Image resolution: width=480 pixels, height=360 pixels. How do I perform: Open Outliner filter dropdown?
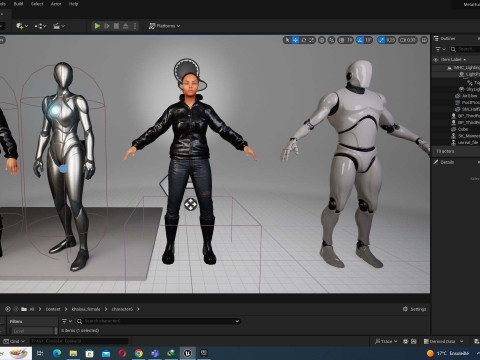(440, 49)
